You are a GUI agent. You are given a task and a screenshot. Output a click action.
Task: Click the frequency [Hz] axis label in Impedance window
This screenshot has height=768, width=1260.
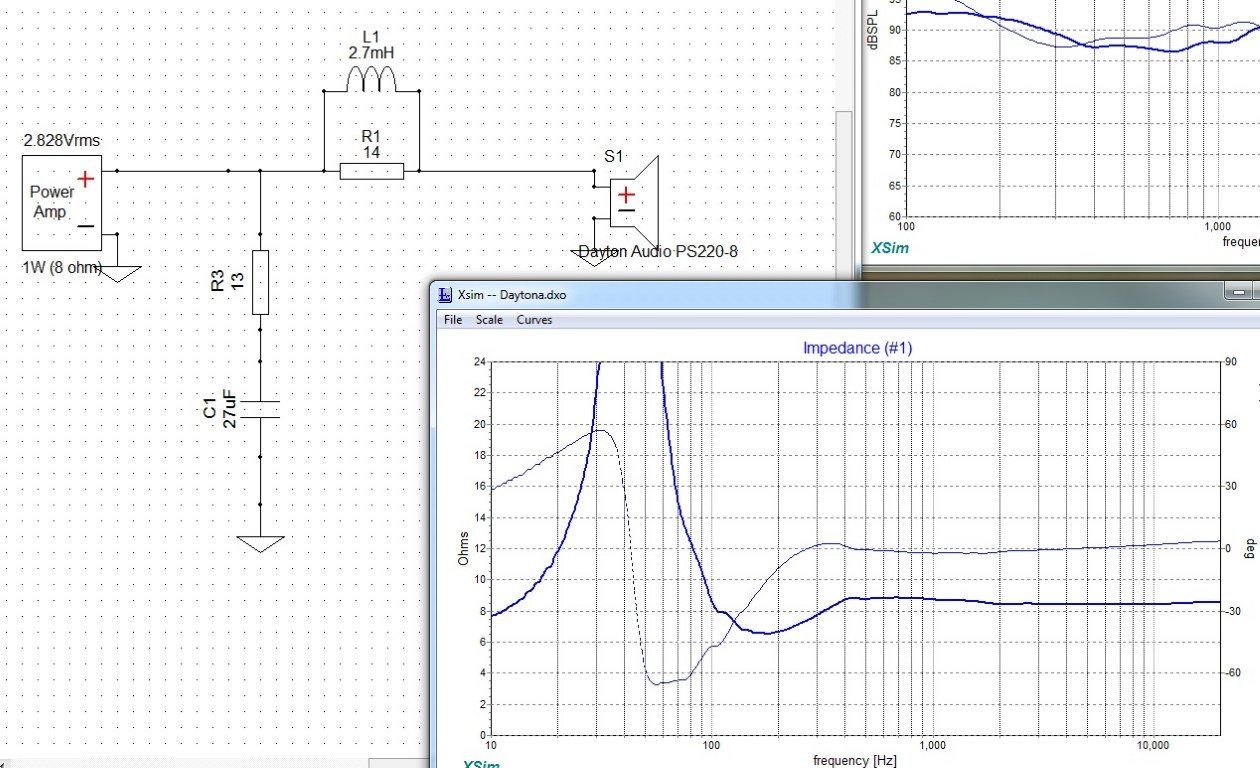pyautogui.click(x=853, y=760)
